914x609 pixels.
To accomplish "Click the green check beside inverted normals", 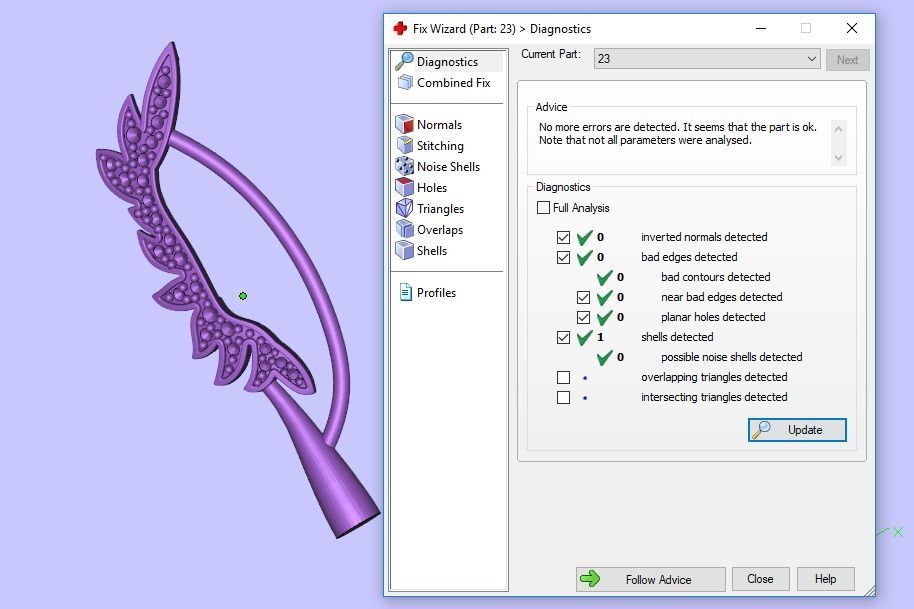I will [x=584, y=238].
